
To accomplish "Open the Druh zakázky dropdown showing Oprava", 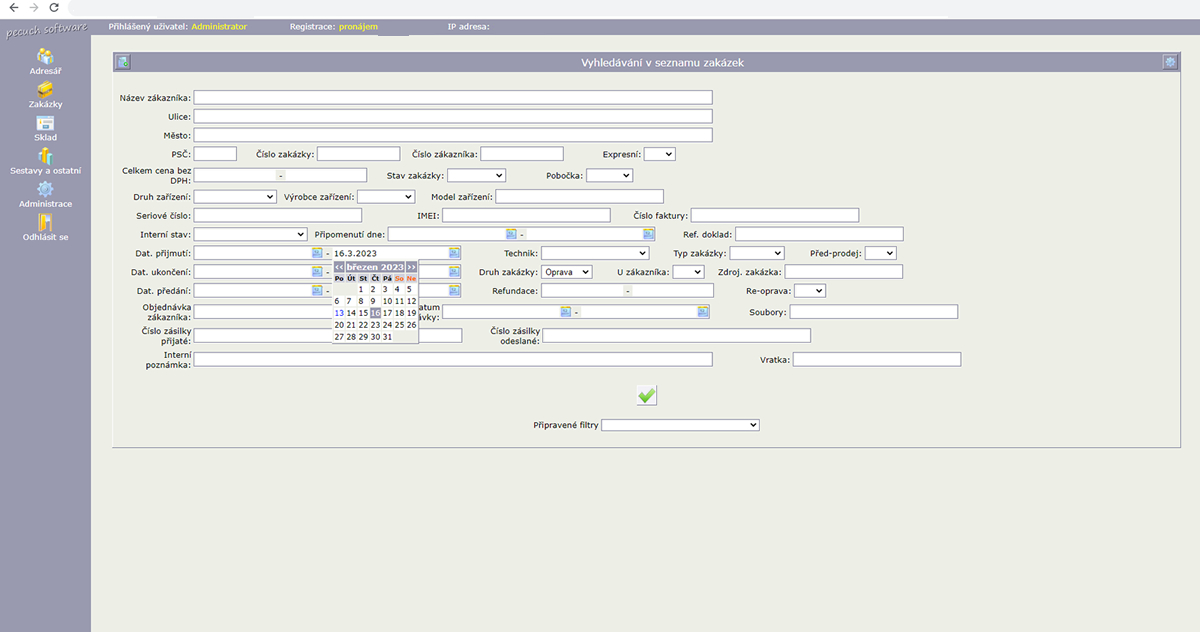I will (x=567, y=272).
